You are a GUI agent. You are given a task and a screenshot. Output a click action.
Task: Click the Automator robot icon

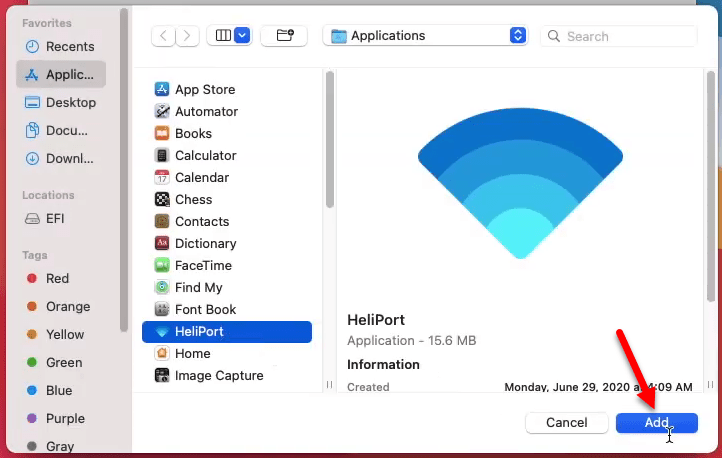(162, 111)
